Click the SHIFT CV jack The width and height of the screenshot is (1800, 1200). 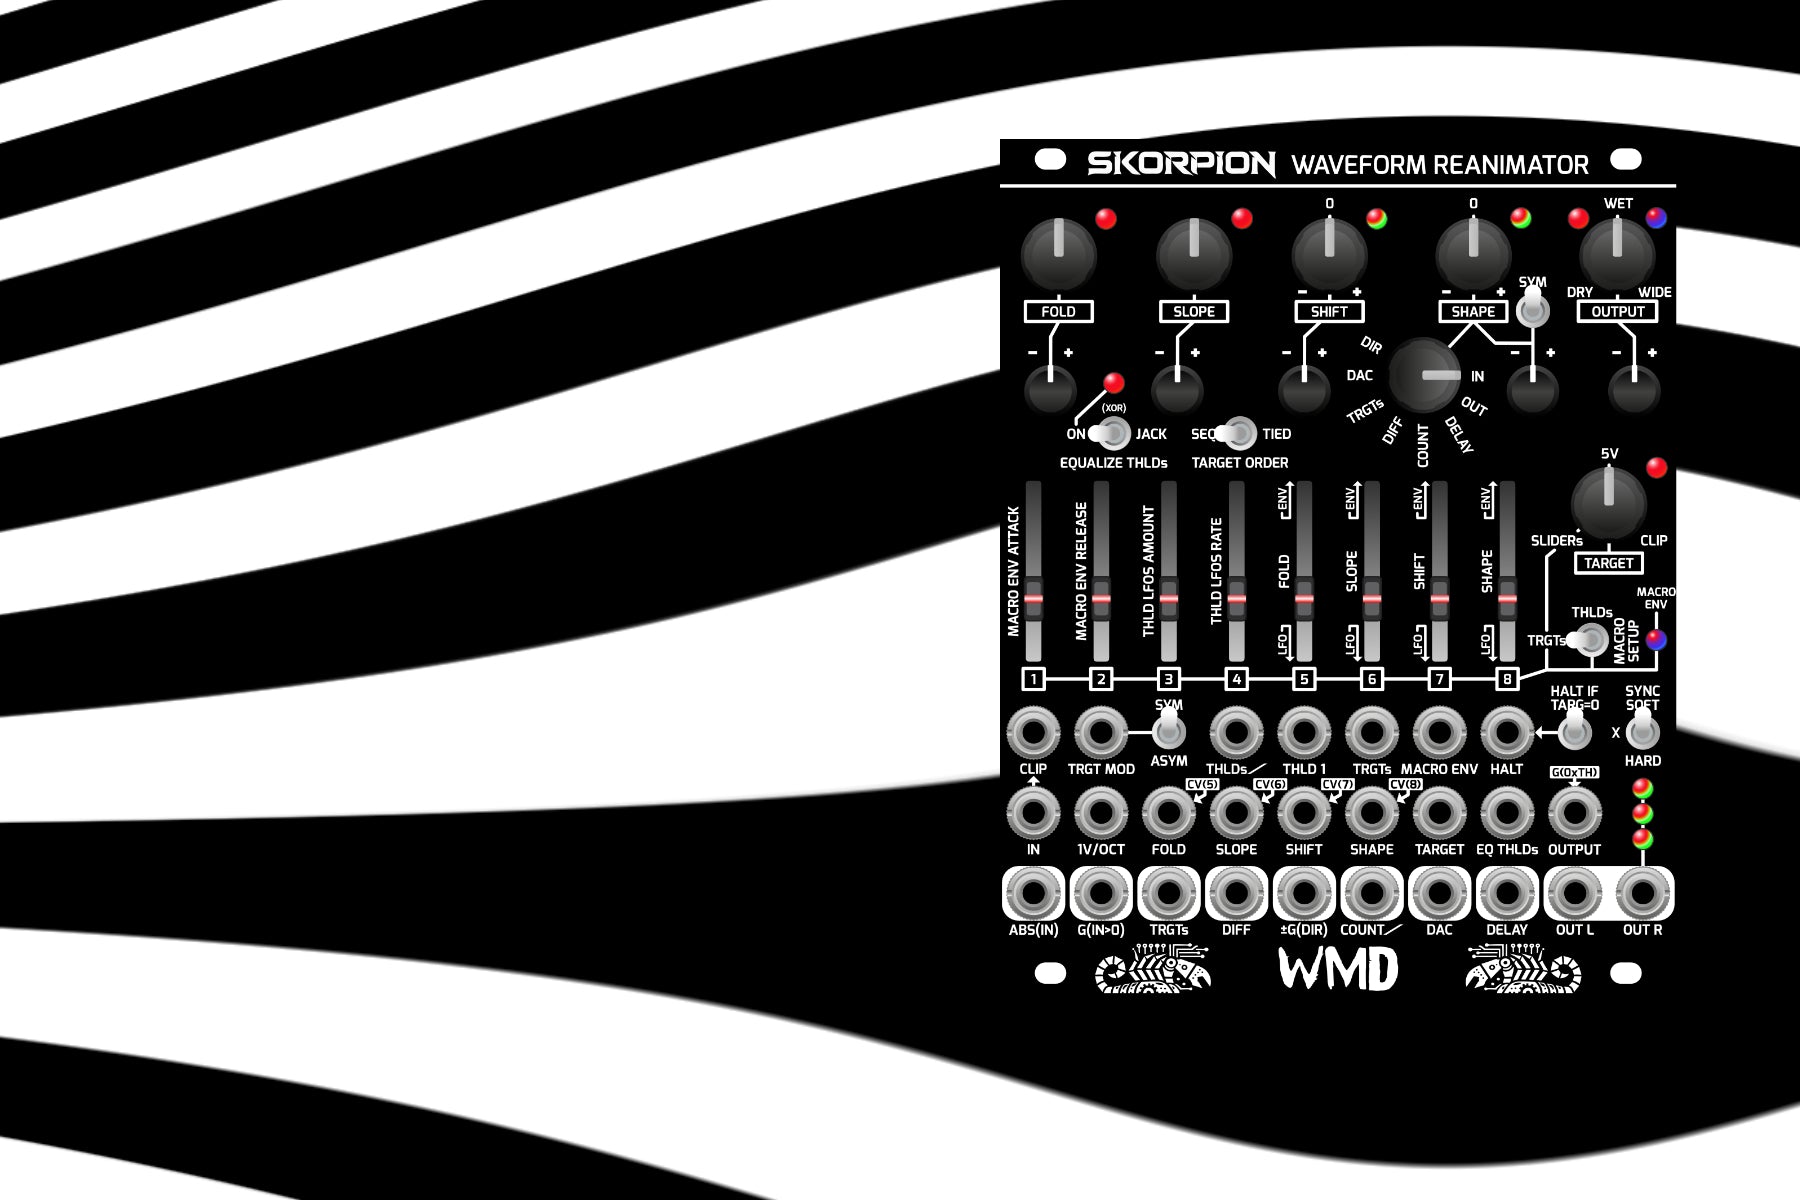click(1304, 814)
